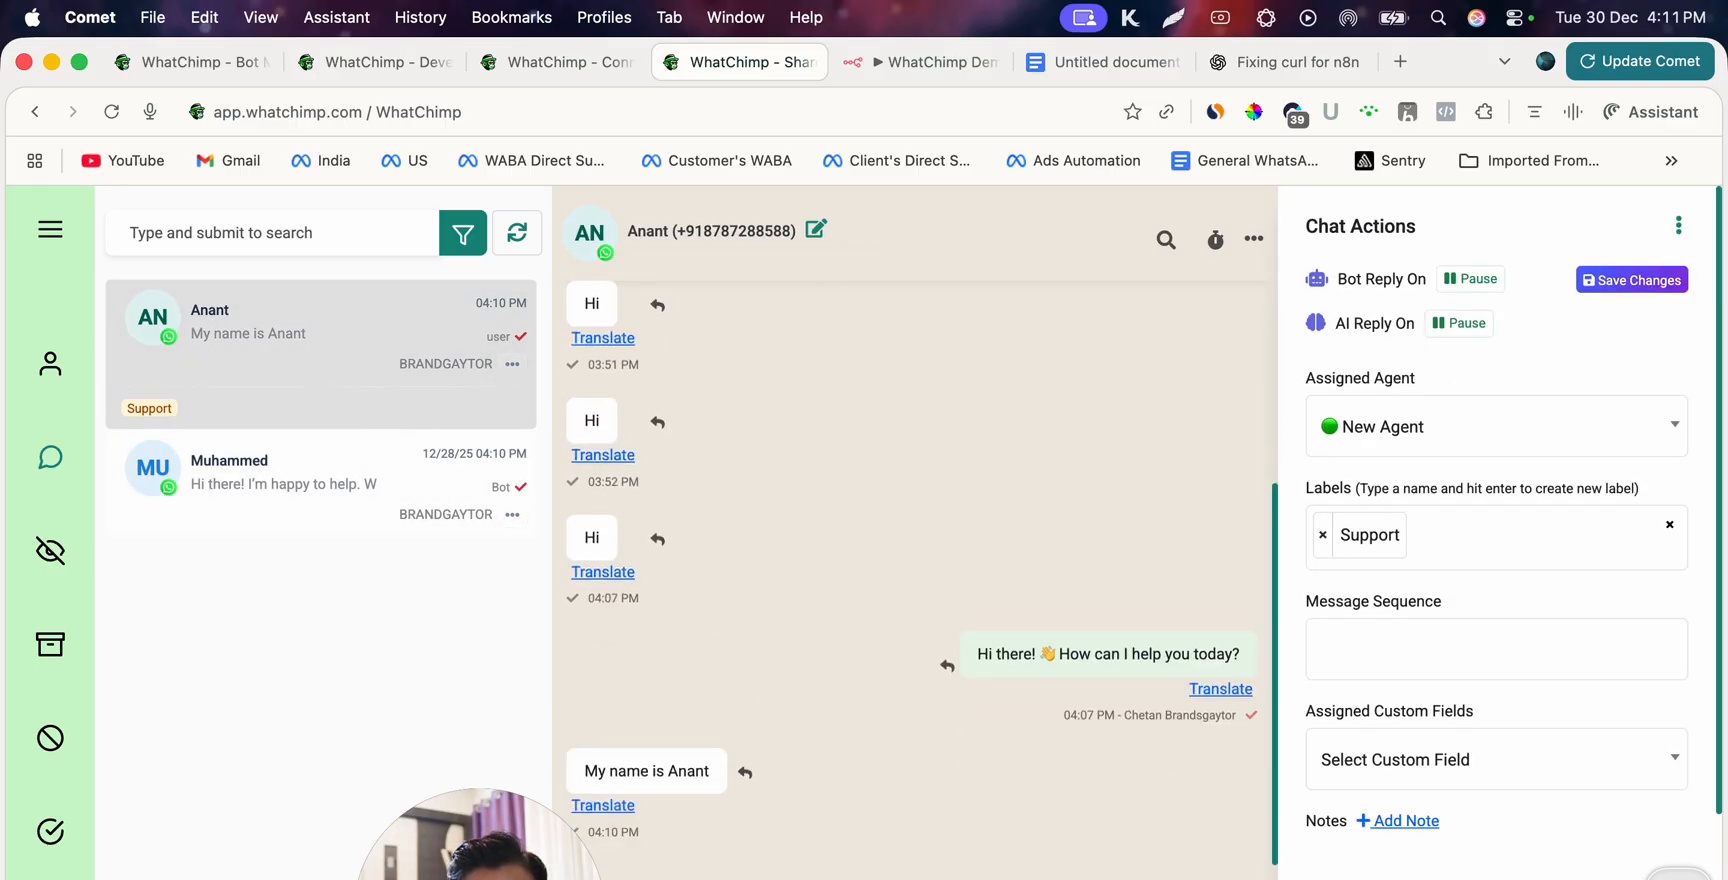Open the Select Custom Field dropdown
Image resolution: width=1728 pixels, height=880 pixels.
coord(1496,759)
